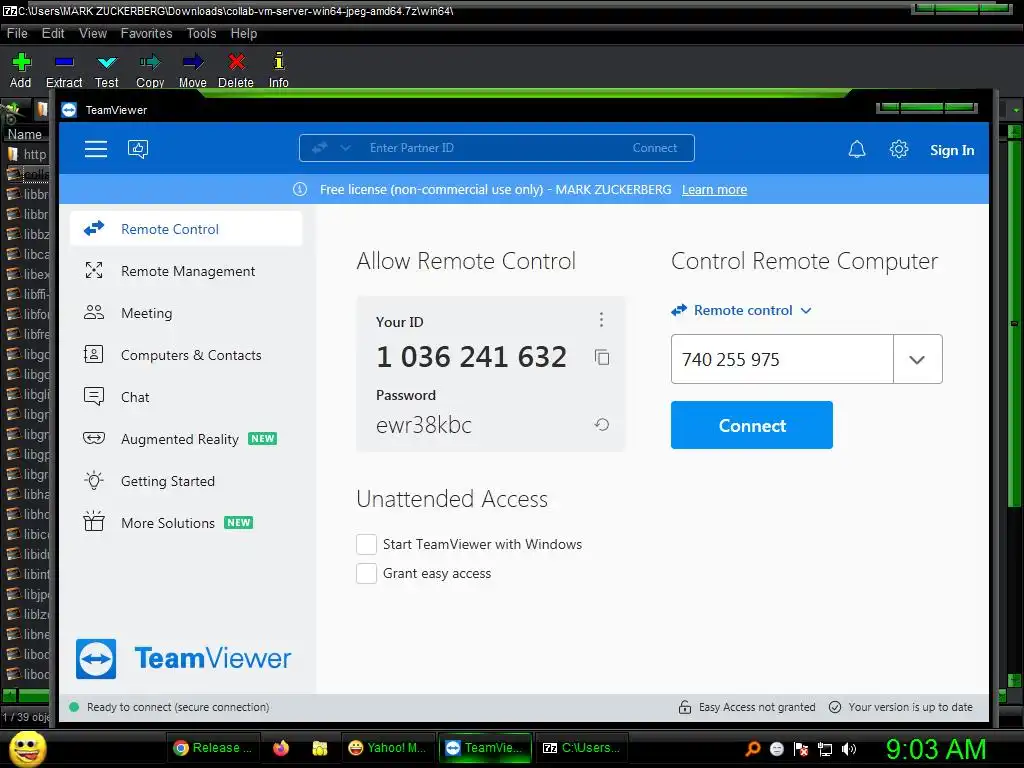Open the Tools menu in 7-Zip
The width and height of the screenshot is (1024, 768).
[x=201, y=33]
